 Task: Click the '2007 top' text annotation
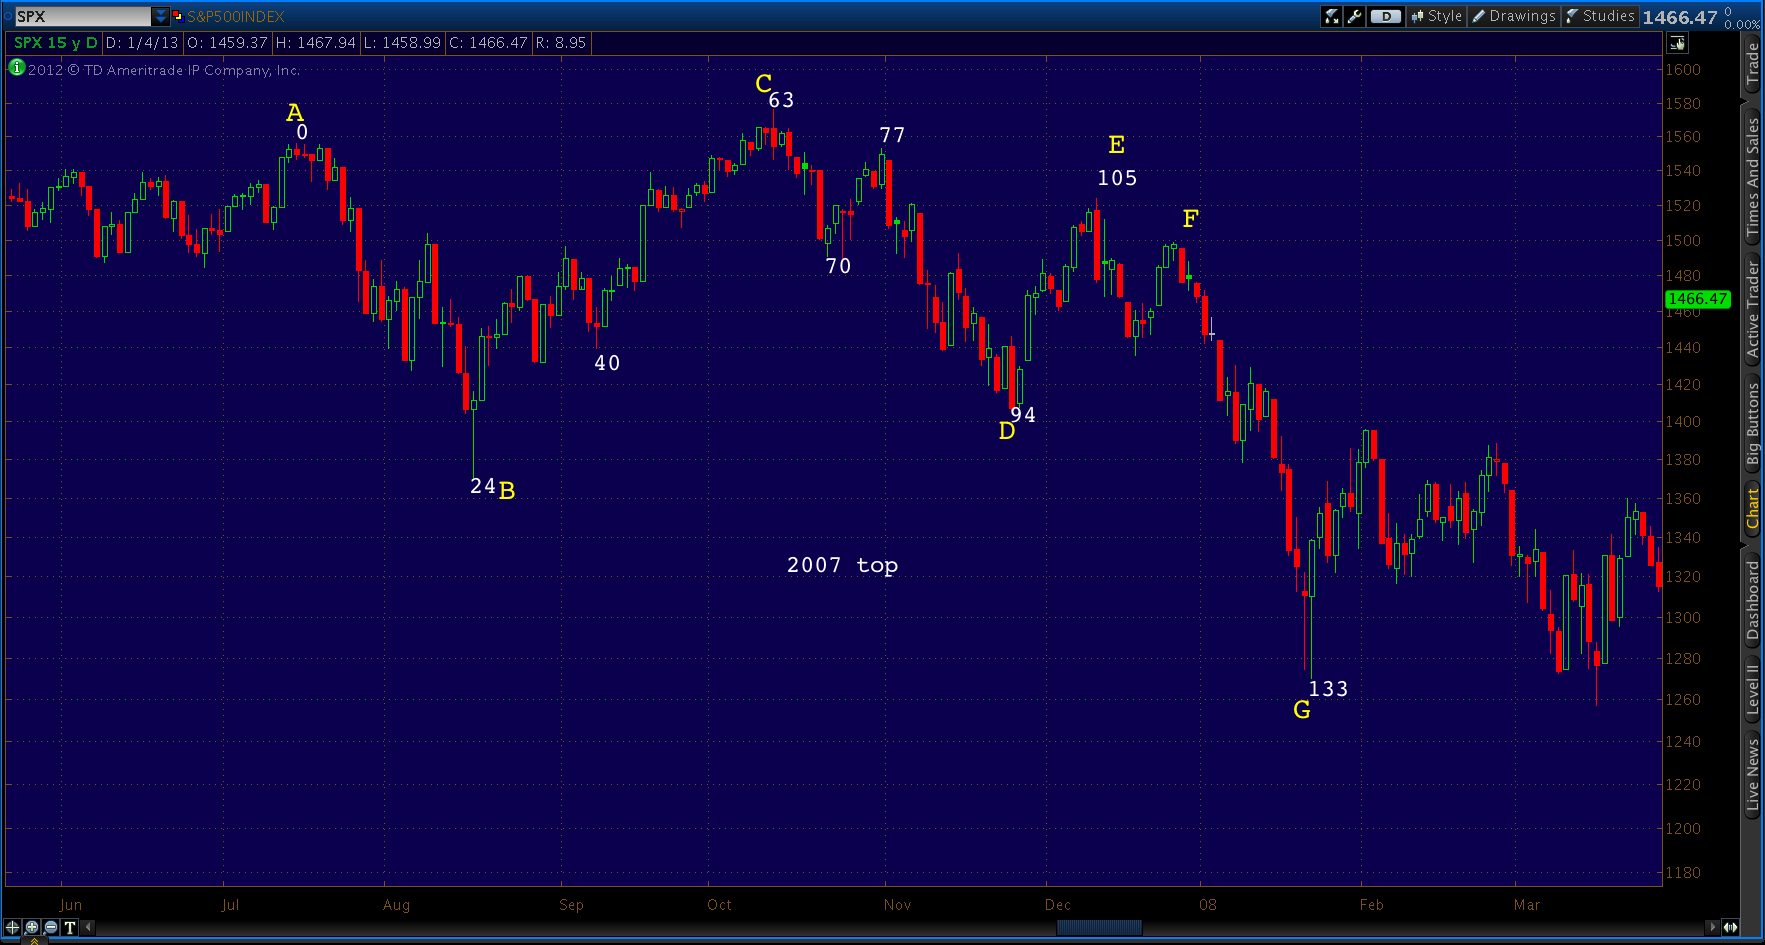[842, 565]
